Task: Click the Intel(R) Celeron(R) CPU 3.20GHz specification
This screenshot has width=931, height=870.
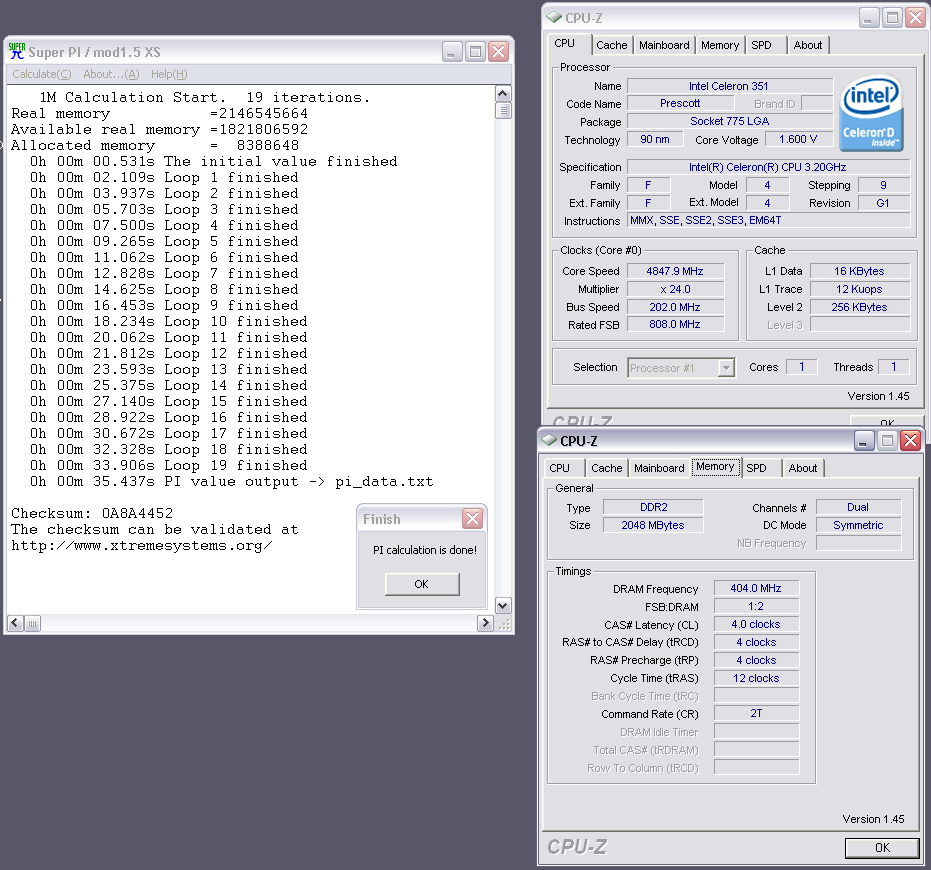Action: 768,167
